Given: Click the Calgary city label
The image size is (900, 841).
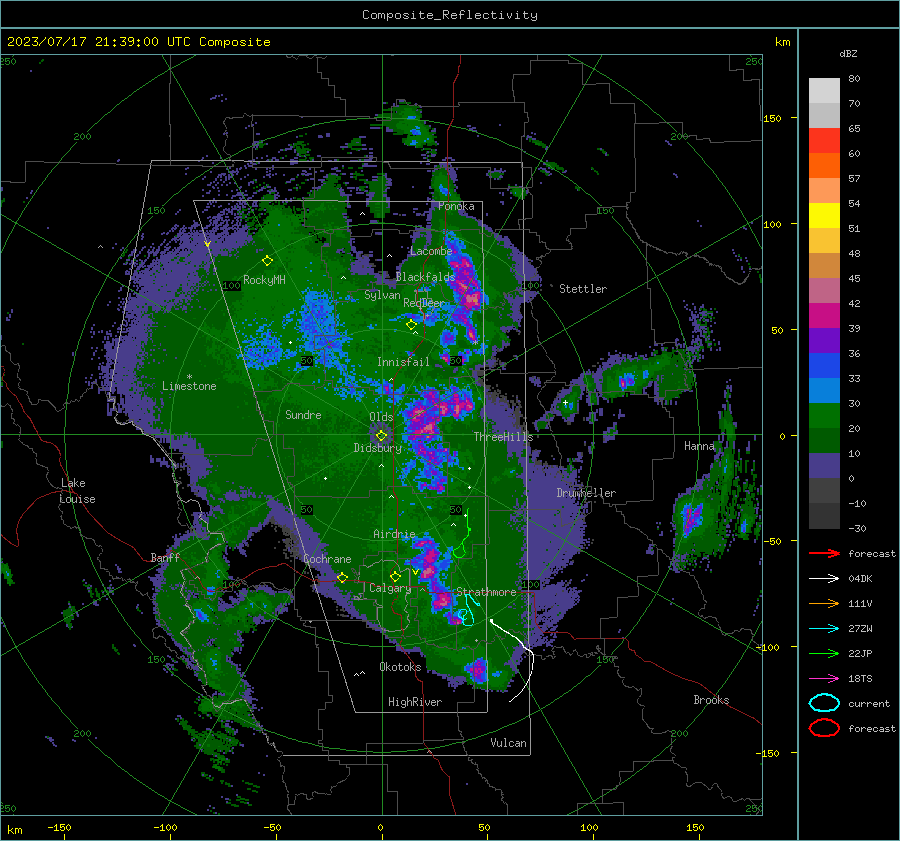Looking at the screenshot, I should 390,588.
